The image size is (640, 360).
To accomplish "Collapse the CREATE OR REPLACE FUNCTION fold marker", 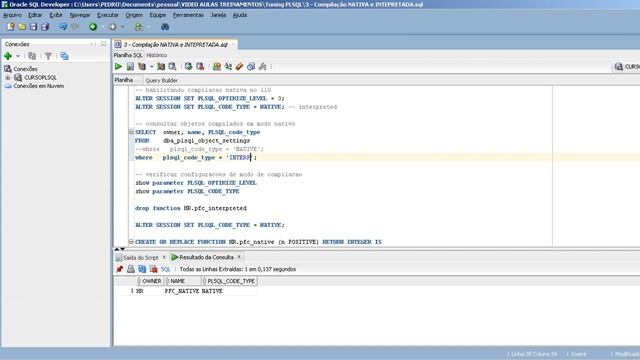I will (131, 242).
